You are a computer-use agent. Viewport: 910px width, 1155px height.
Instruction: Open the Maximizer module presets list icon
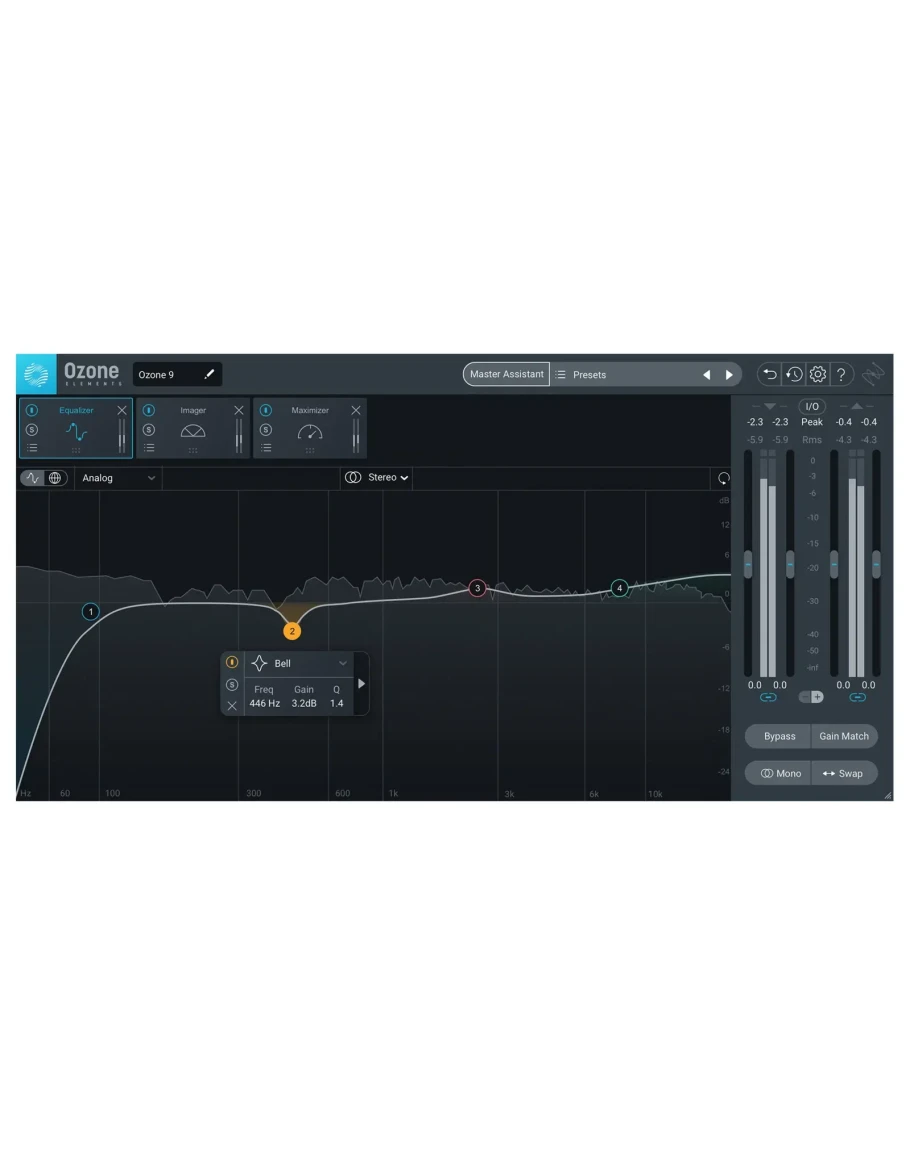click(x=266, y=448)
